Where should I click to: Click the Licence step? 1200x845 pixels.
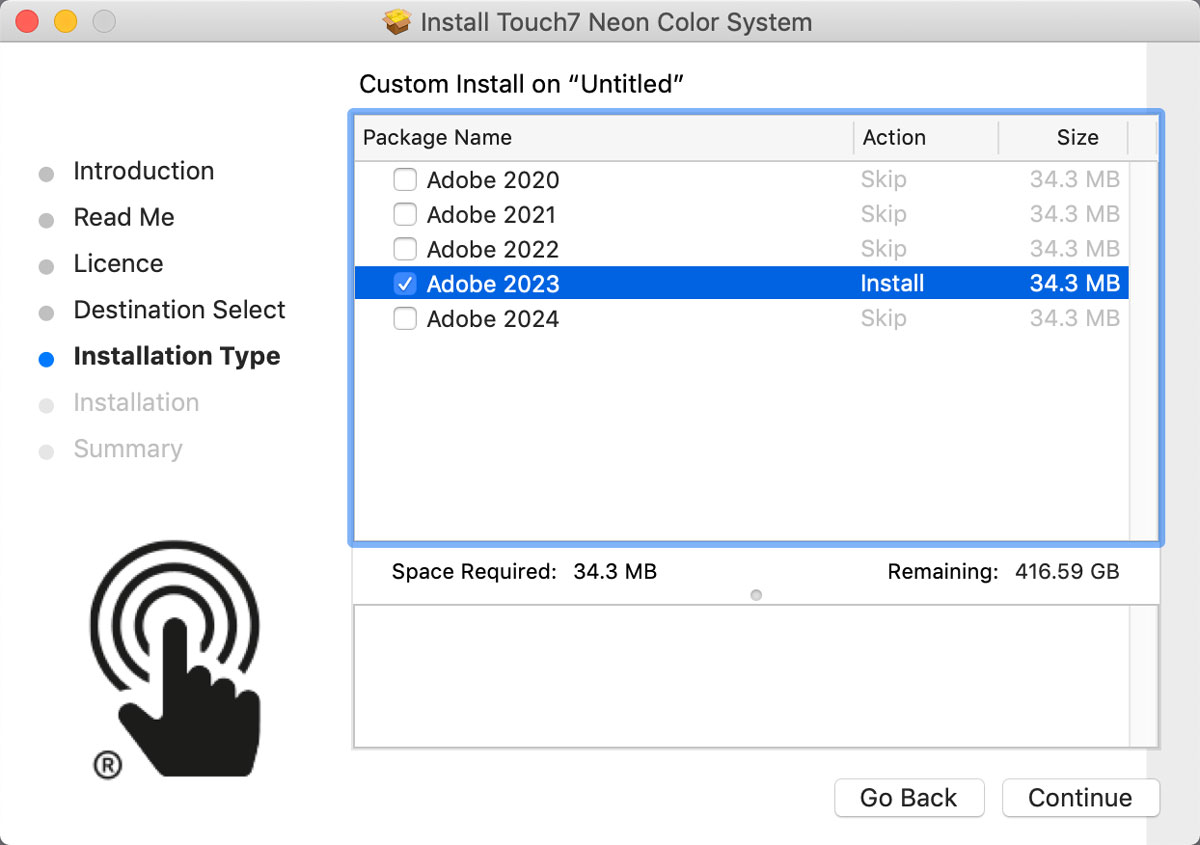[118, 264]
